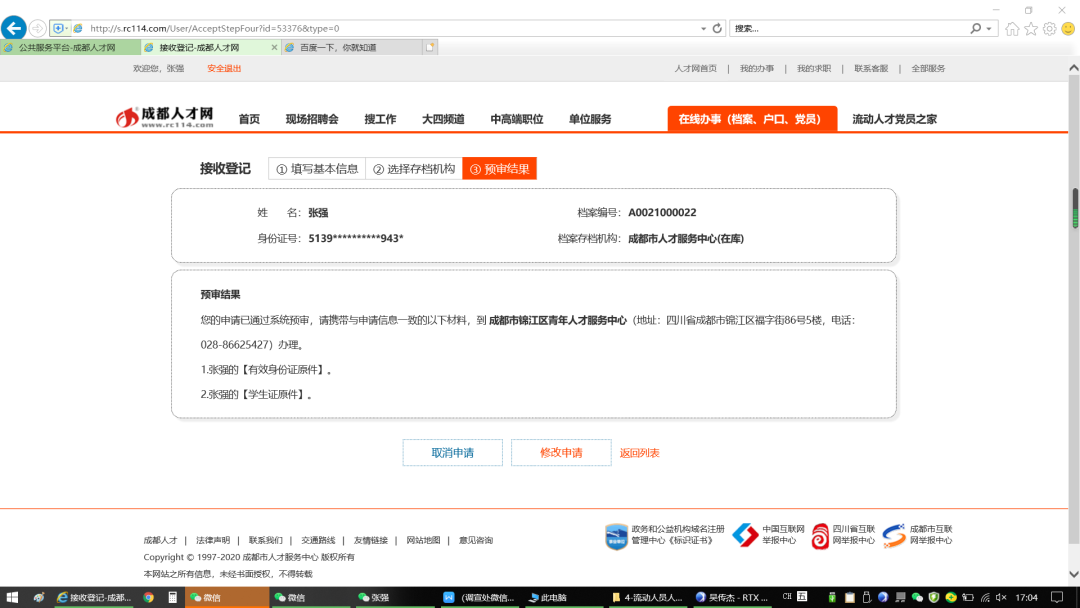Click the Windows Start button
1080x608 pixels.
pyautogui.click(x=12, y=597)
